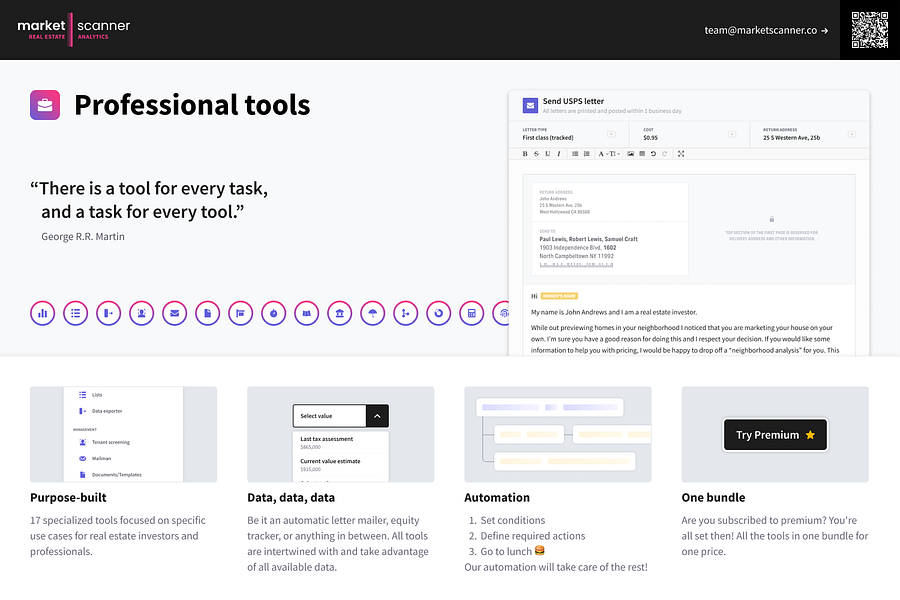Screen dimensions: 900x600
Task: Expand the letter editor to fullscreen
Action: 681,154
